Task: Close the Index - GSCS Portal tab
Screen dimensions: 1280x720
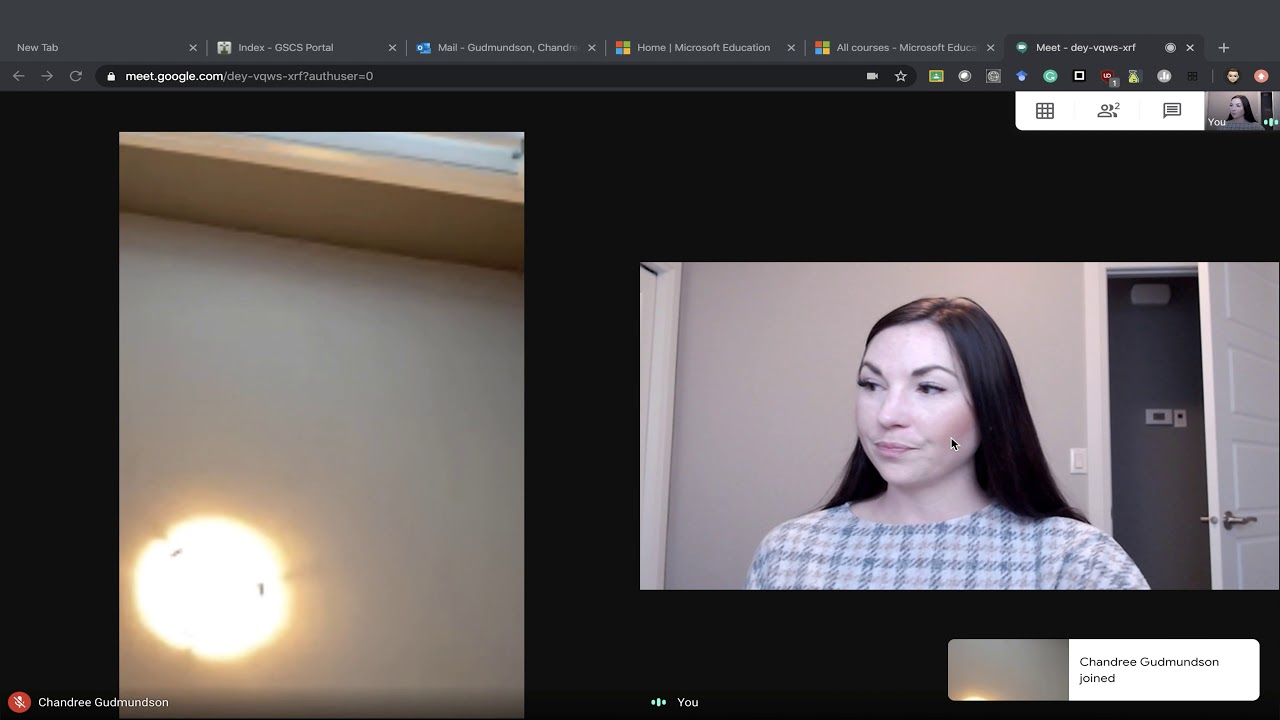Action: pos(392,47)
